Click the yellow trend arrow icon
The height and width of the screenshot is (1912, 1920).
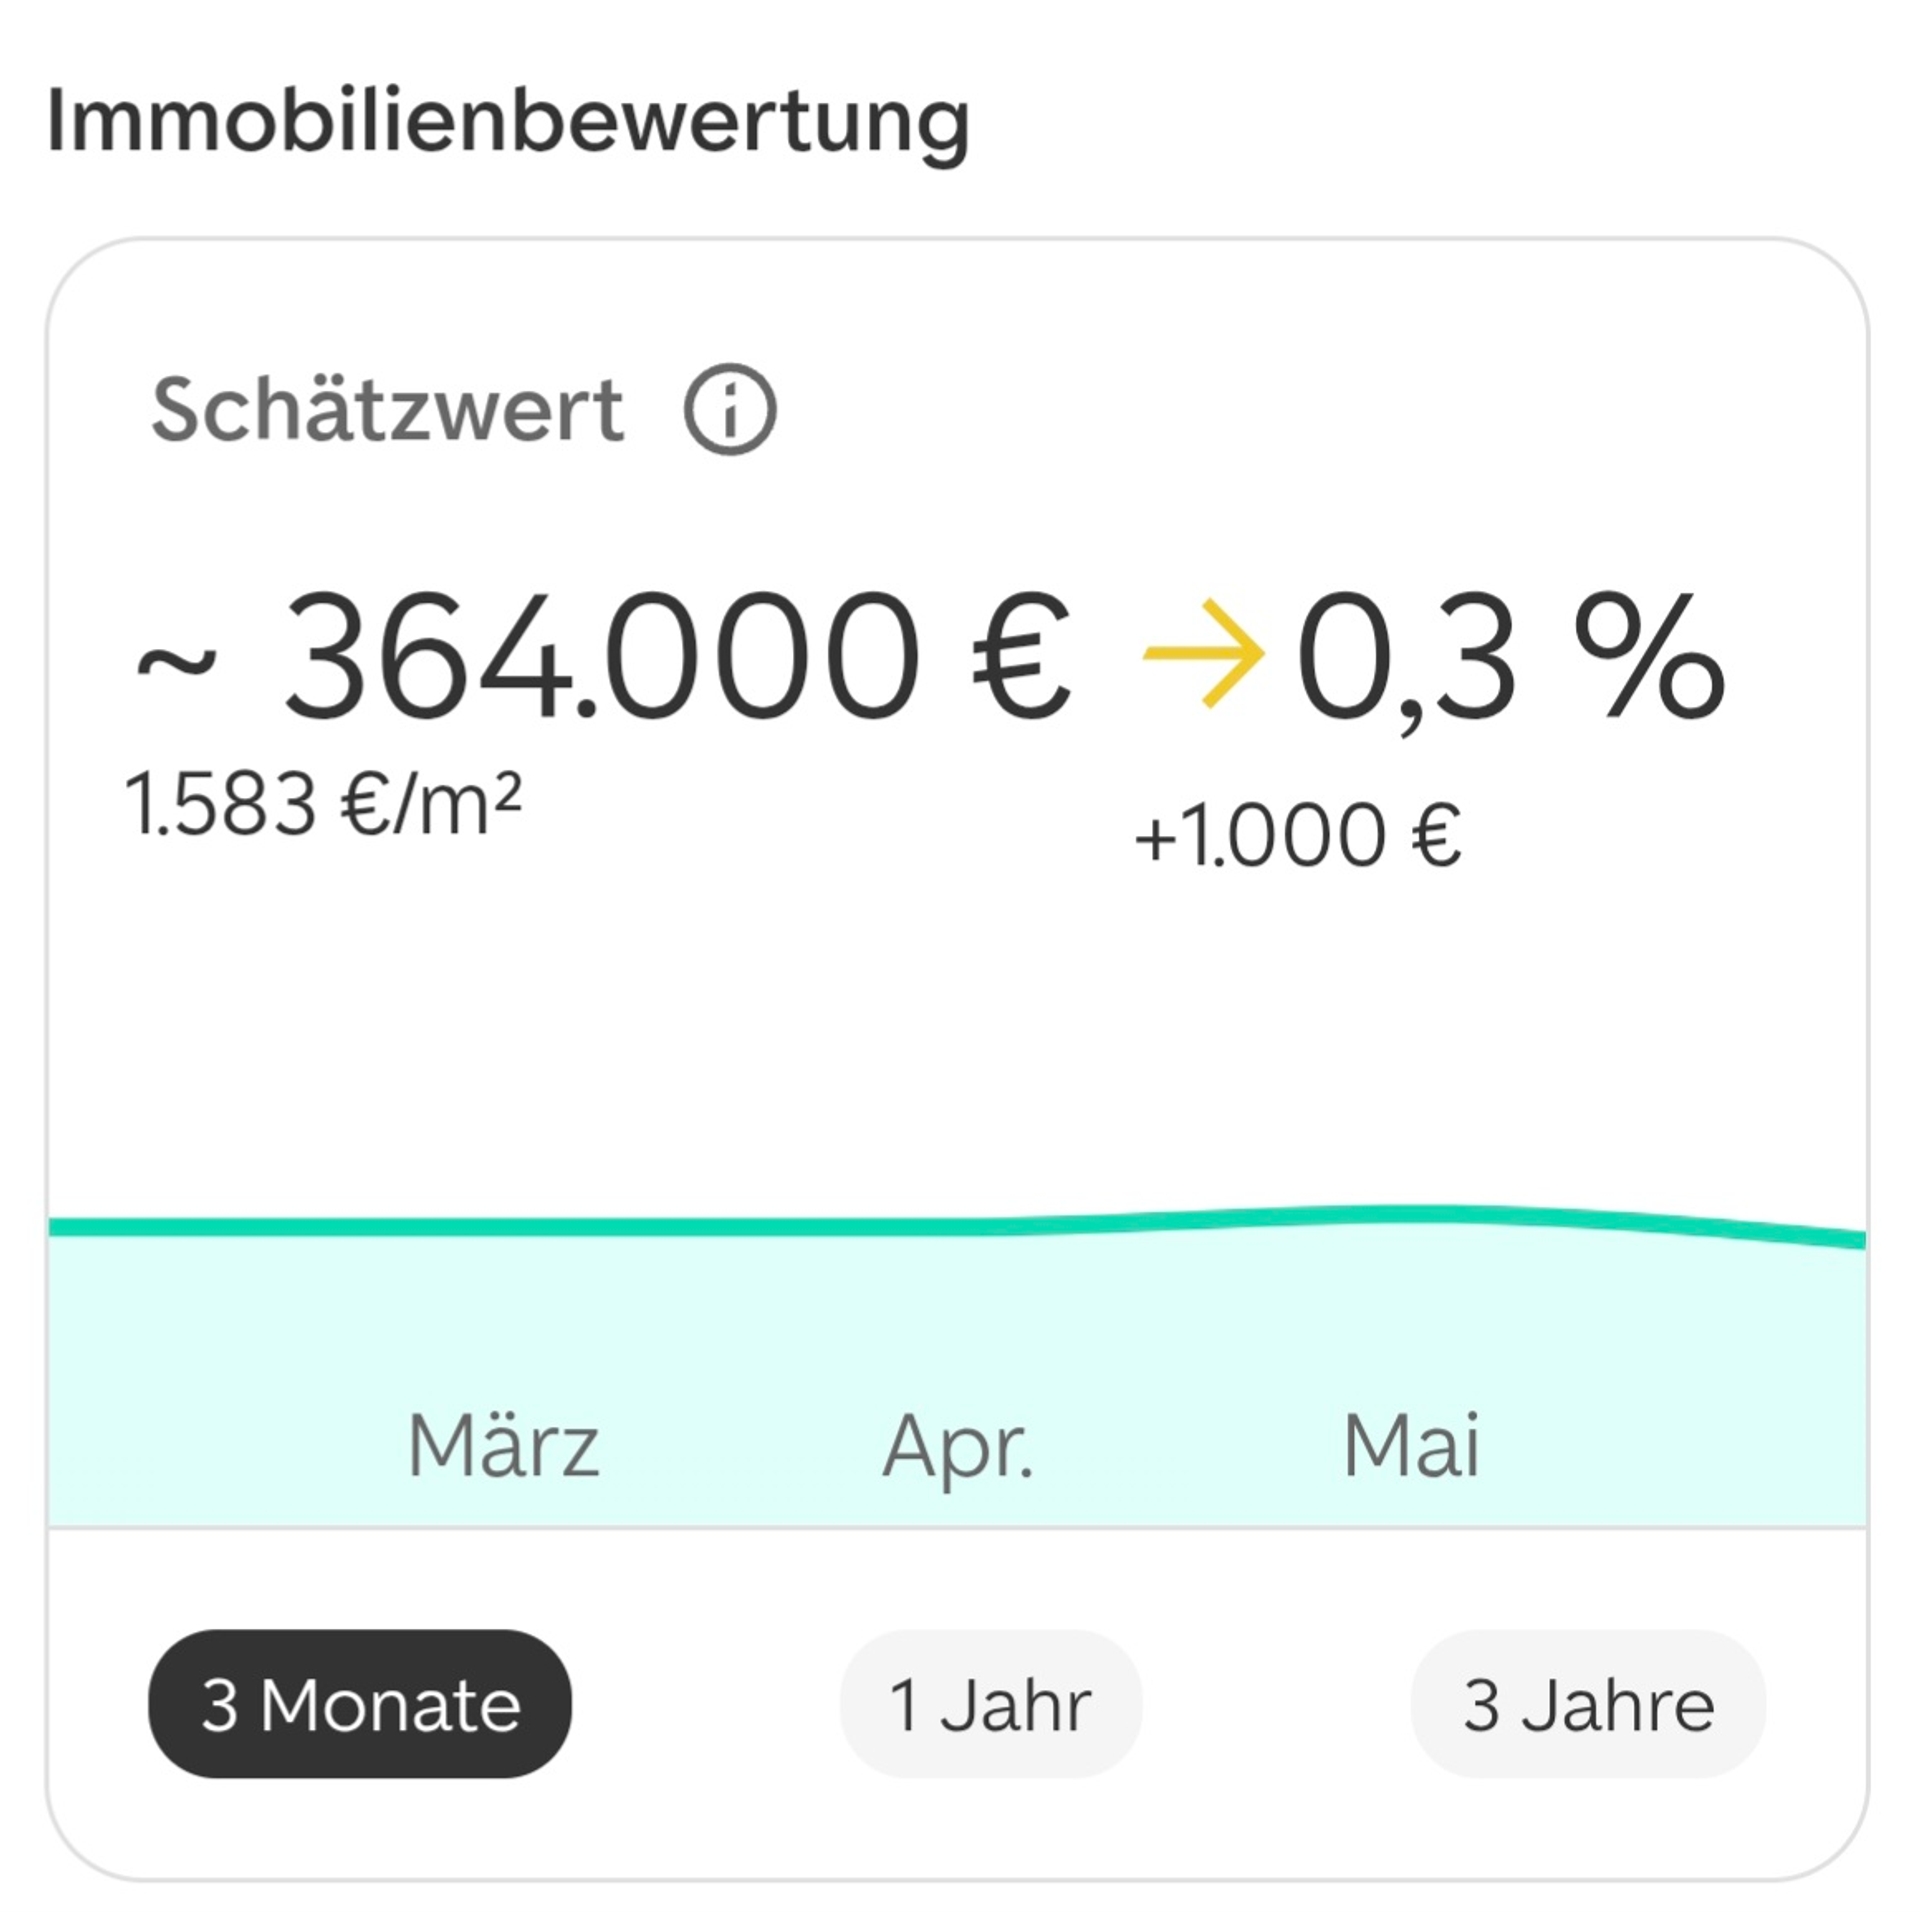1205,654
